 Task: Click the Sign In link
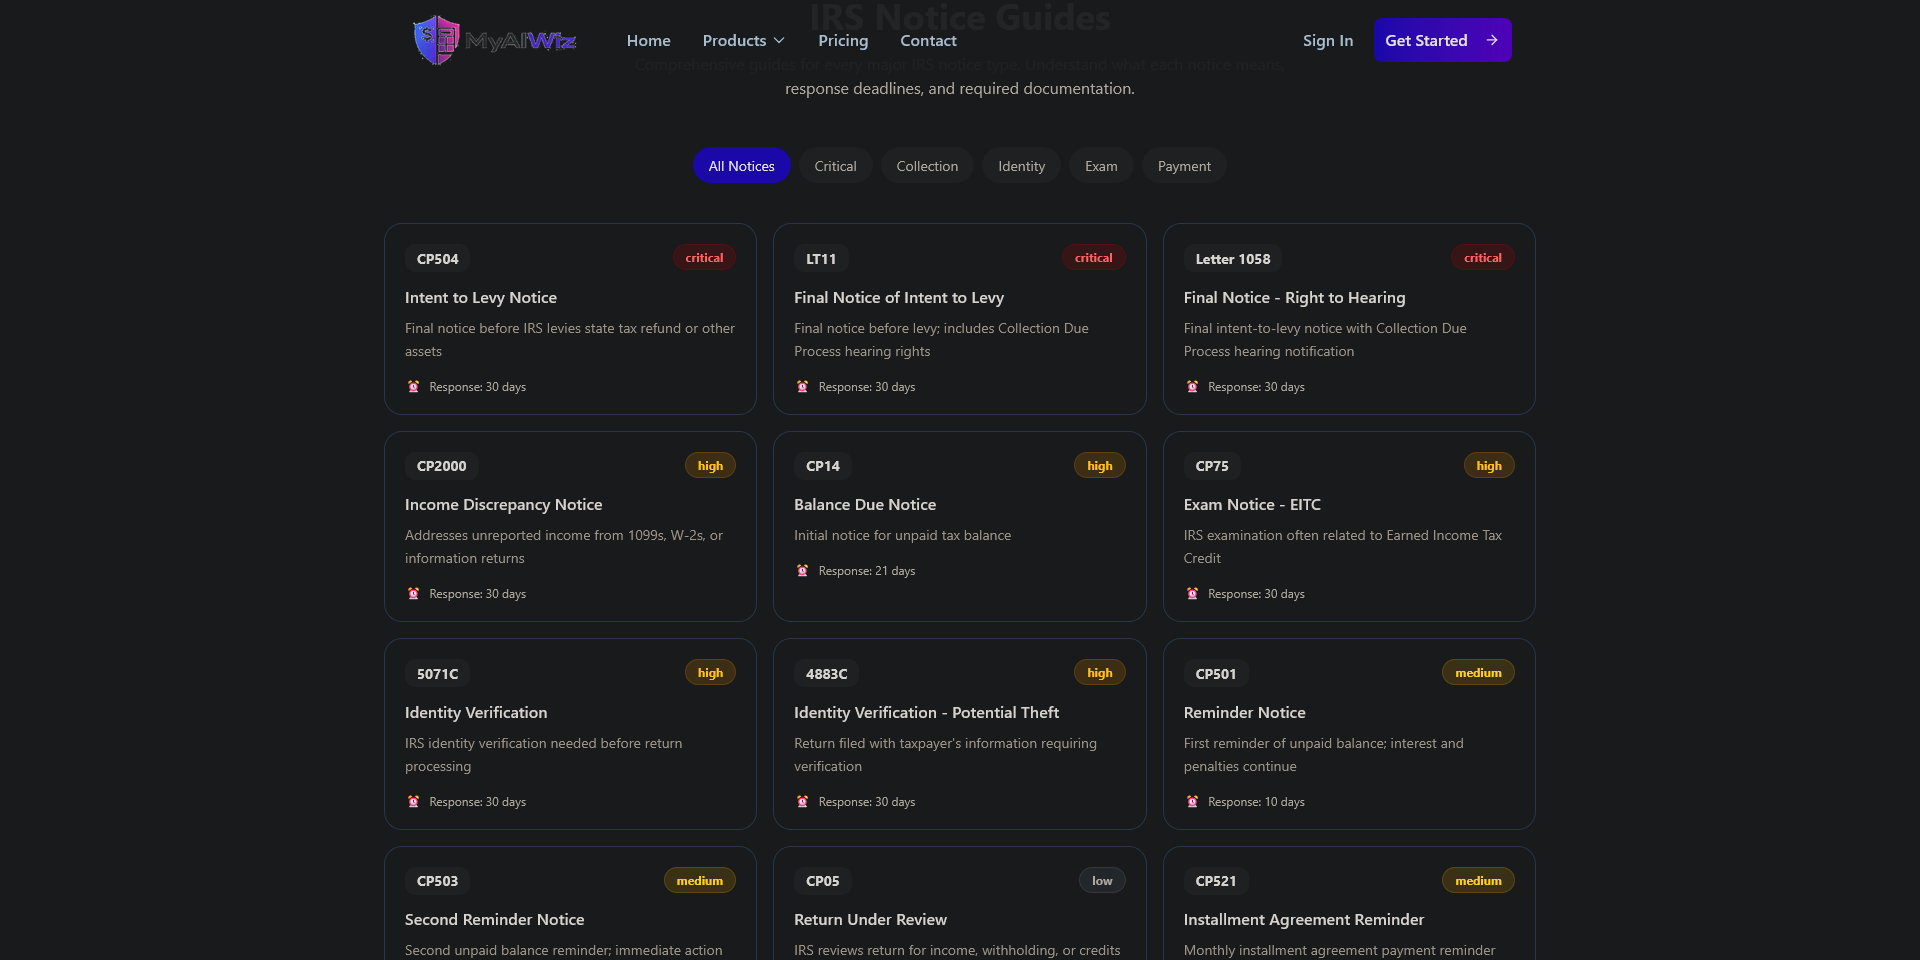click(1327, 41)
